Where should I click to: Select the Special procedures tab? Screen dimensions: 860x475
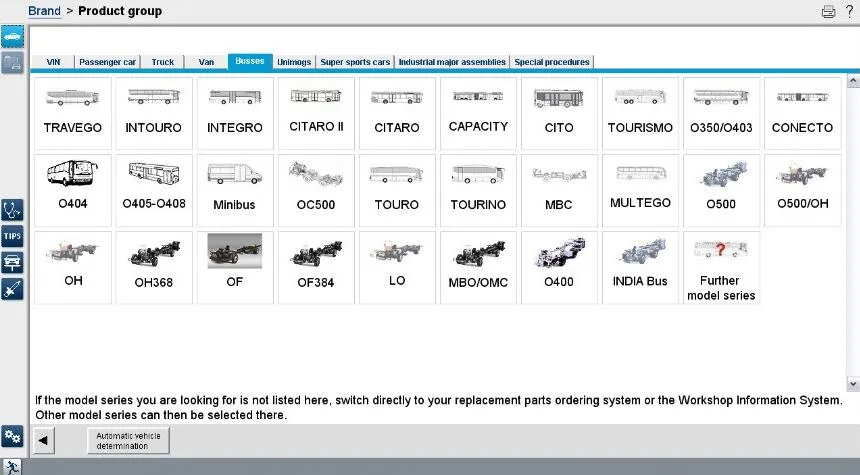pos(552,62)
